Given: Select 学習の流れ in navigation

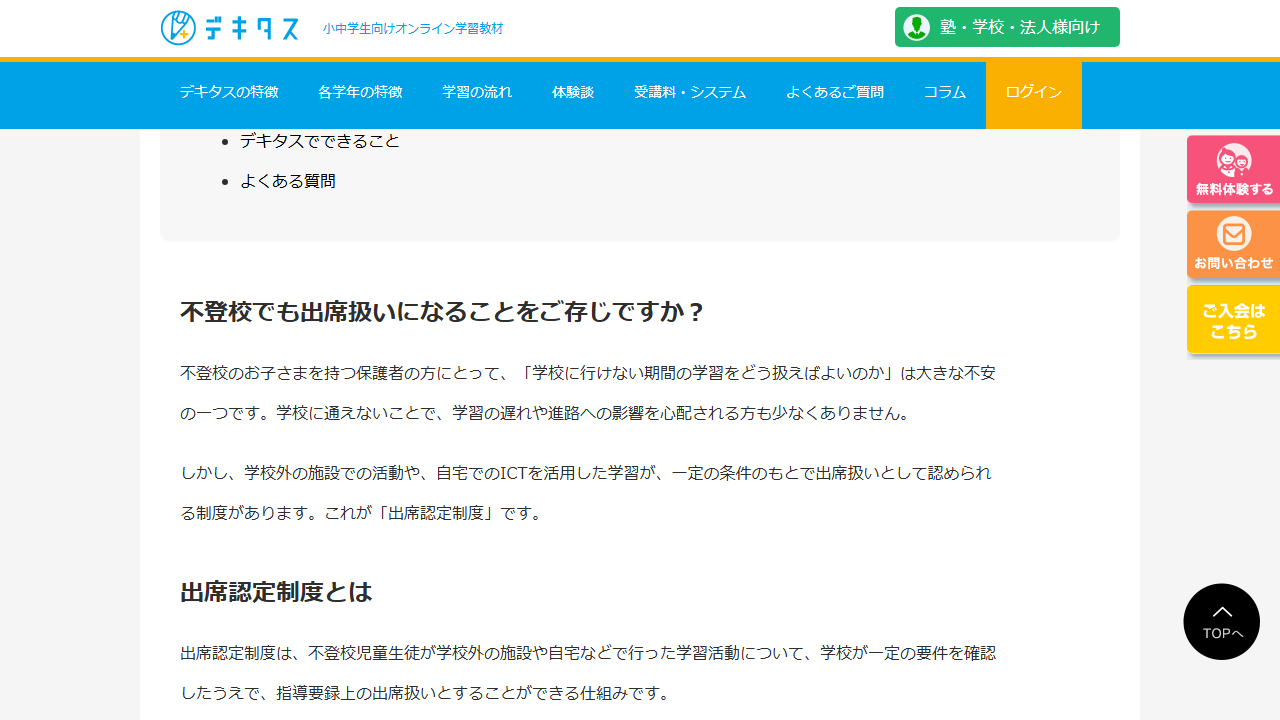Looking at the screenshot, I should pos(477,92).
